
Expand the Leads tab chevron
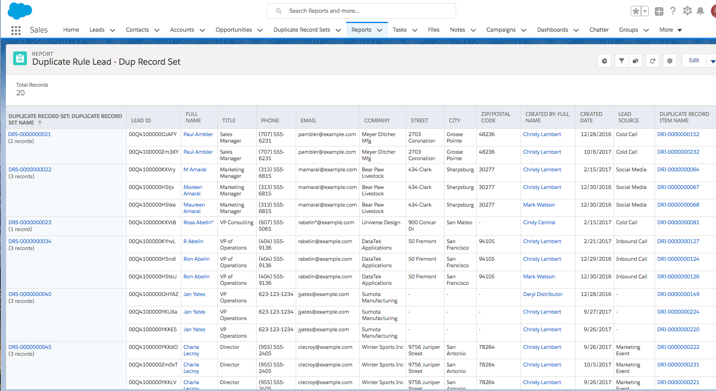(112, 30)
